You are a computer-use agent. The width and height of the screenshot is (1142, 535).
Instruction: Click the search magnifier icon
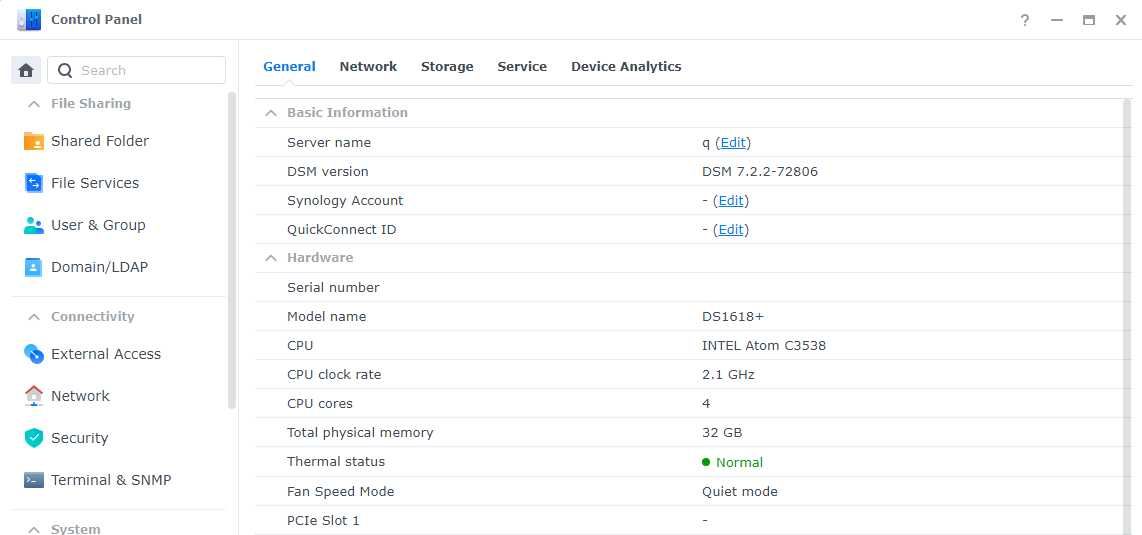click(65, 71)
